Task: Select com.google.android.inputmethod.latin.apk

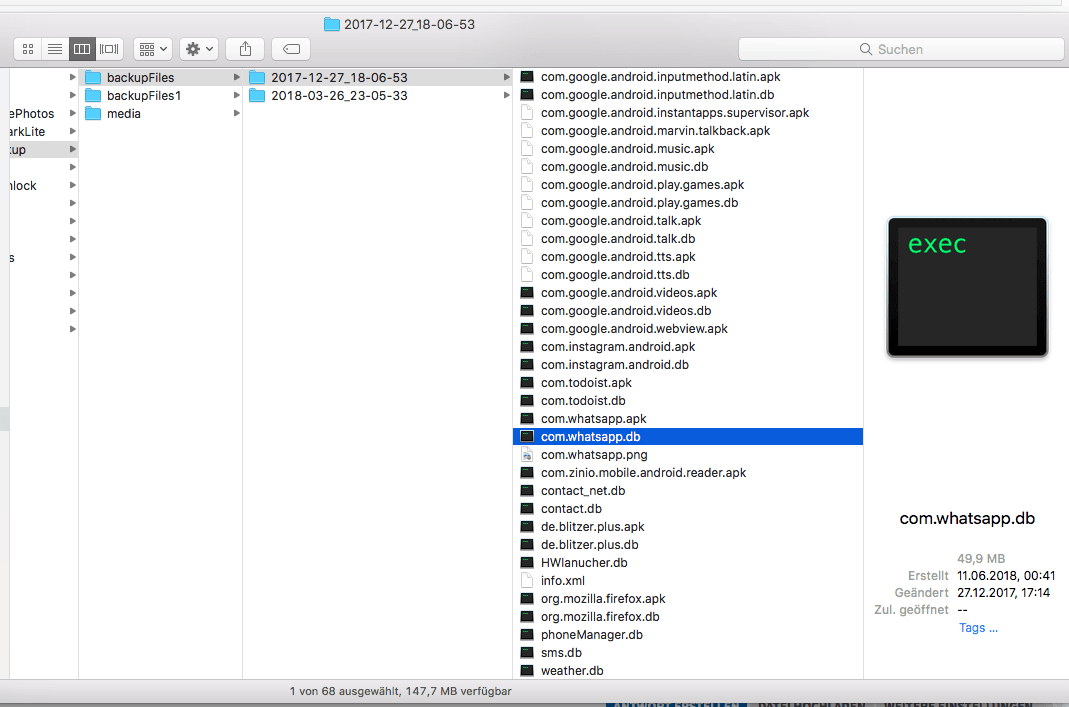Action: pos(688,77)
